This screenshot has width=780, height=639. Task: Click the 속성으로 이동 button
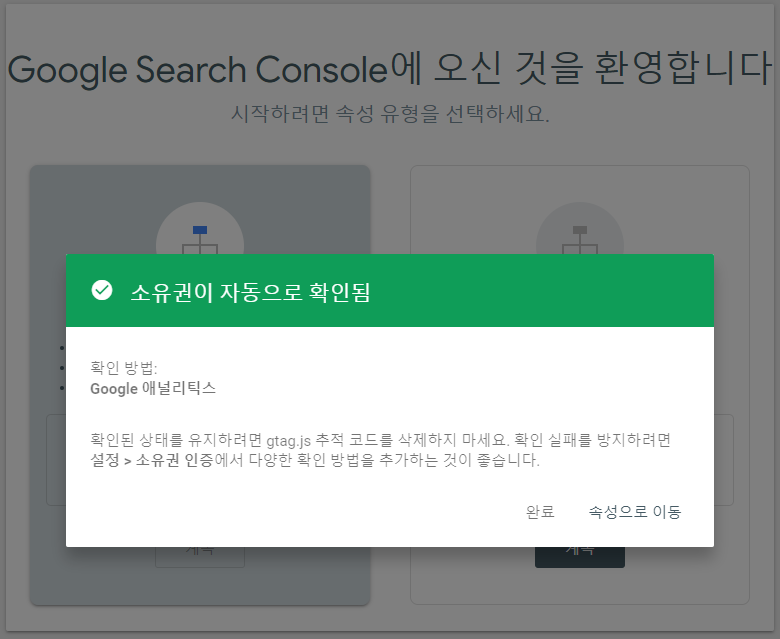pos(635,511)
